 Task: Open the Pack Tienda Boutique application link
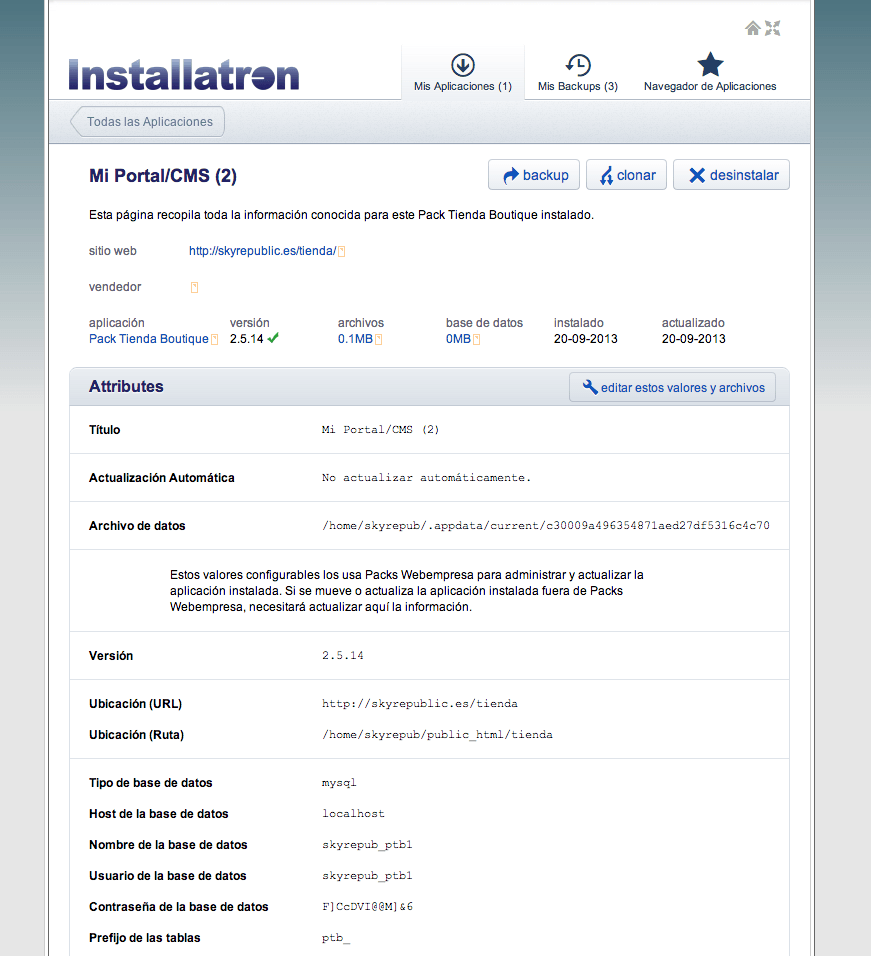coord(149,339)
